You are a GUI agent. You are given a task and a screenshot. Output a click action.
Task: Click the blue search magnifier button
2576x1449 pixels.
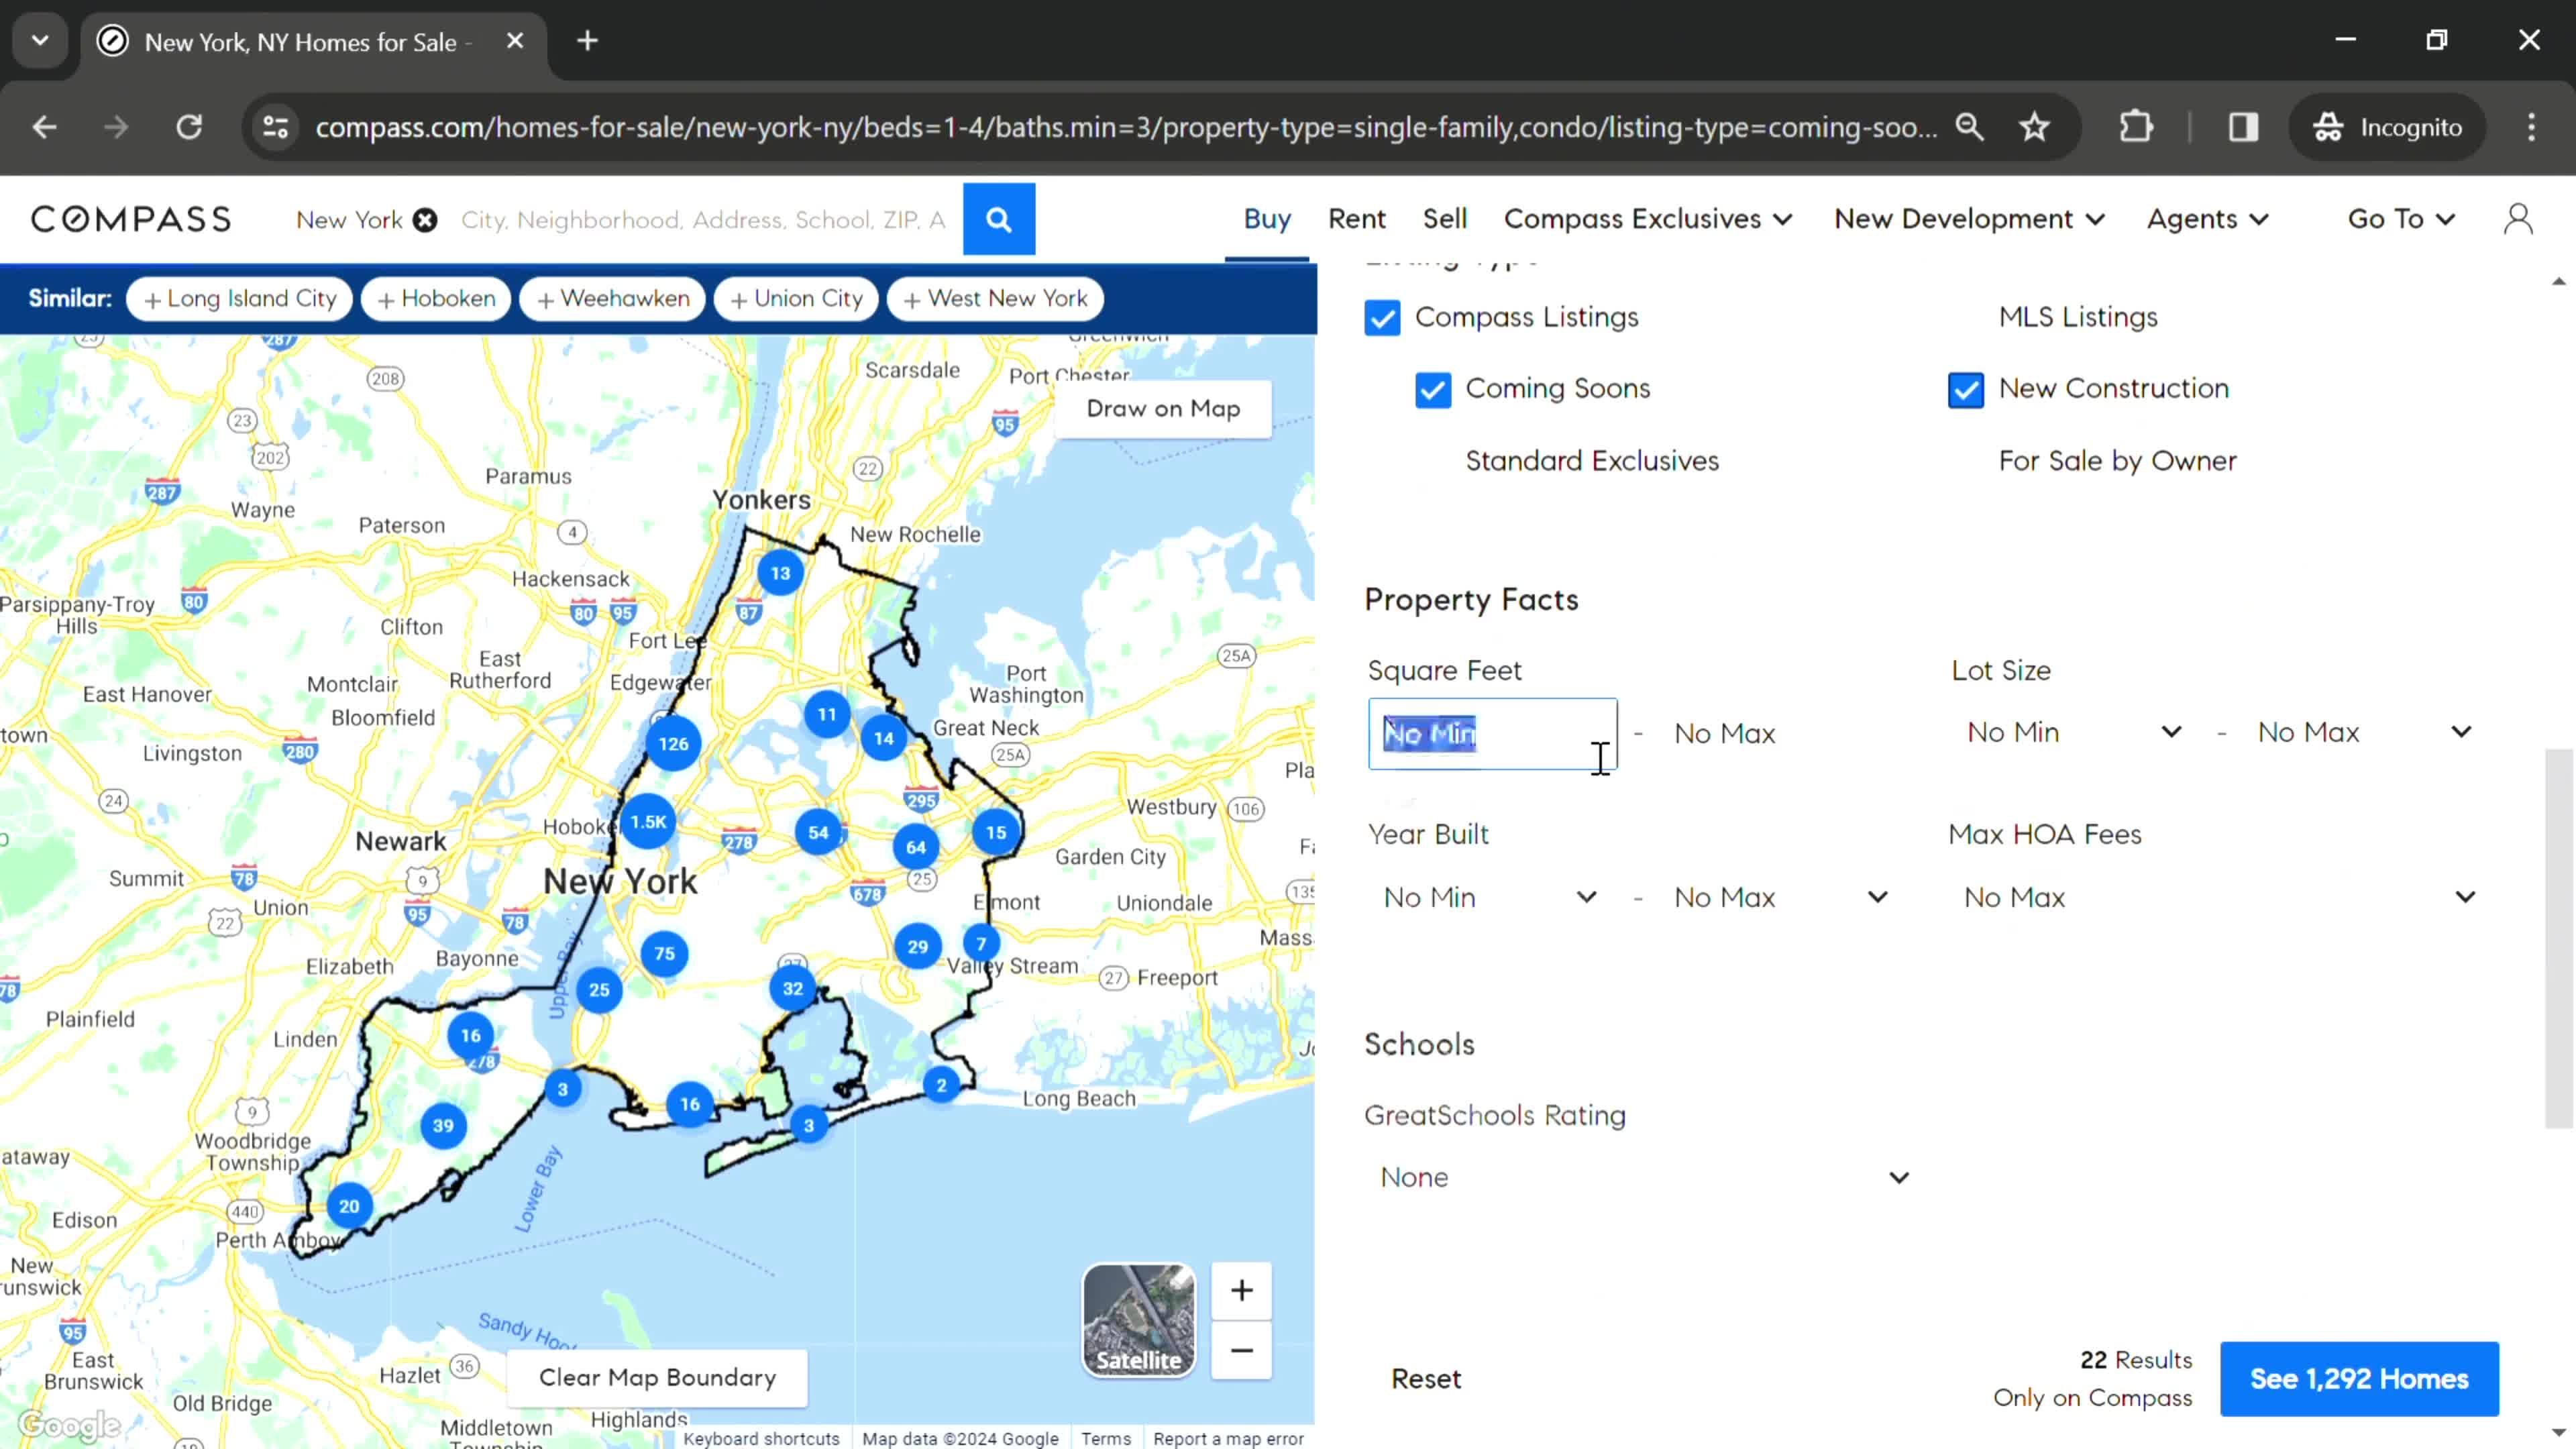tap(998, 219)
